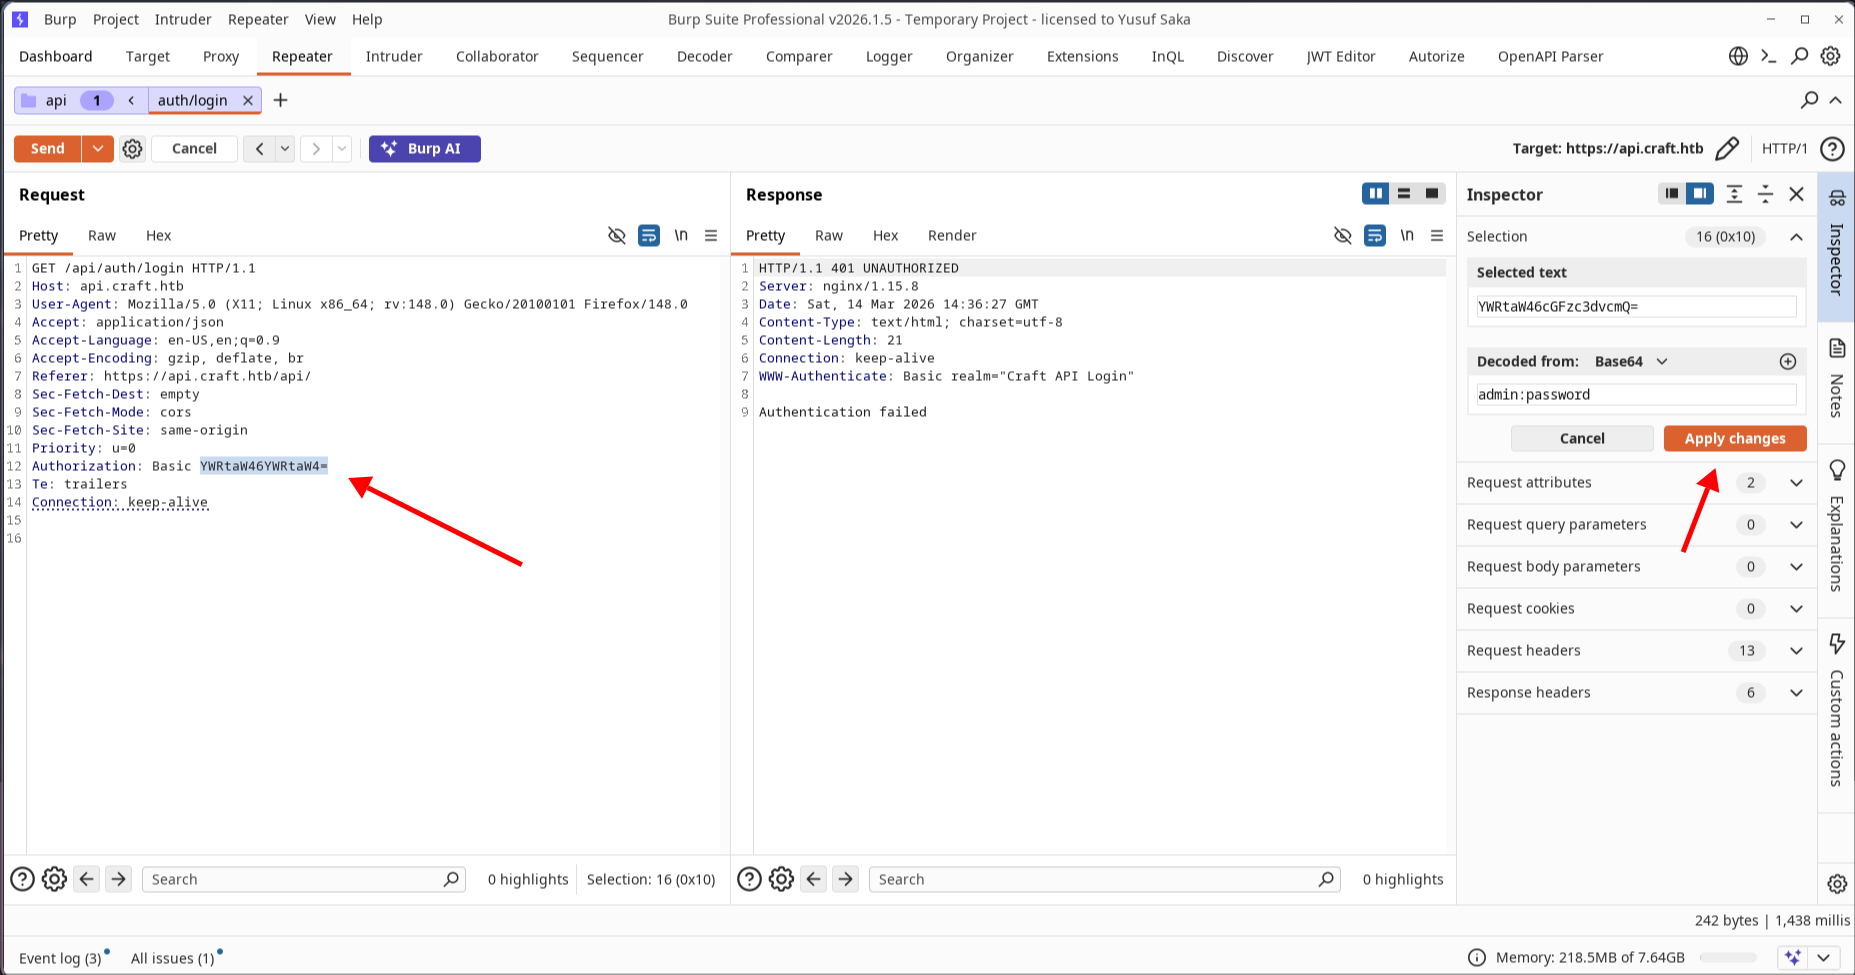This screenshot has height=975, width=1855.
Task: Toggle word wrap in Response panel
Action: pos(1375,235)
